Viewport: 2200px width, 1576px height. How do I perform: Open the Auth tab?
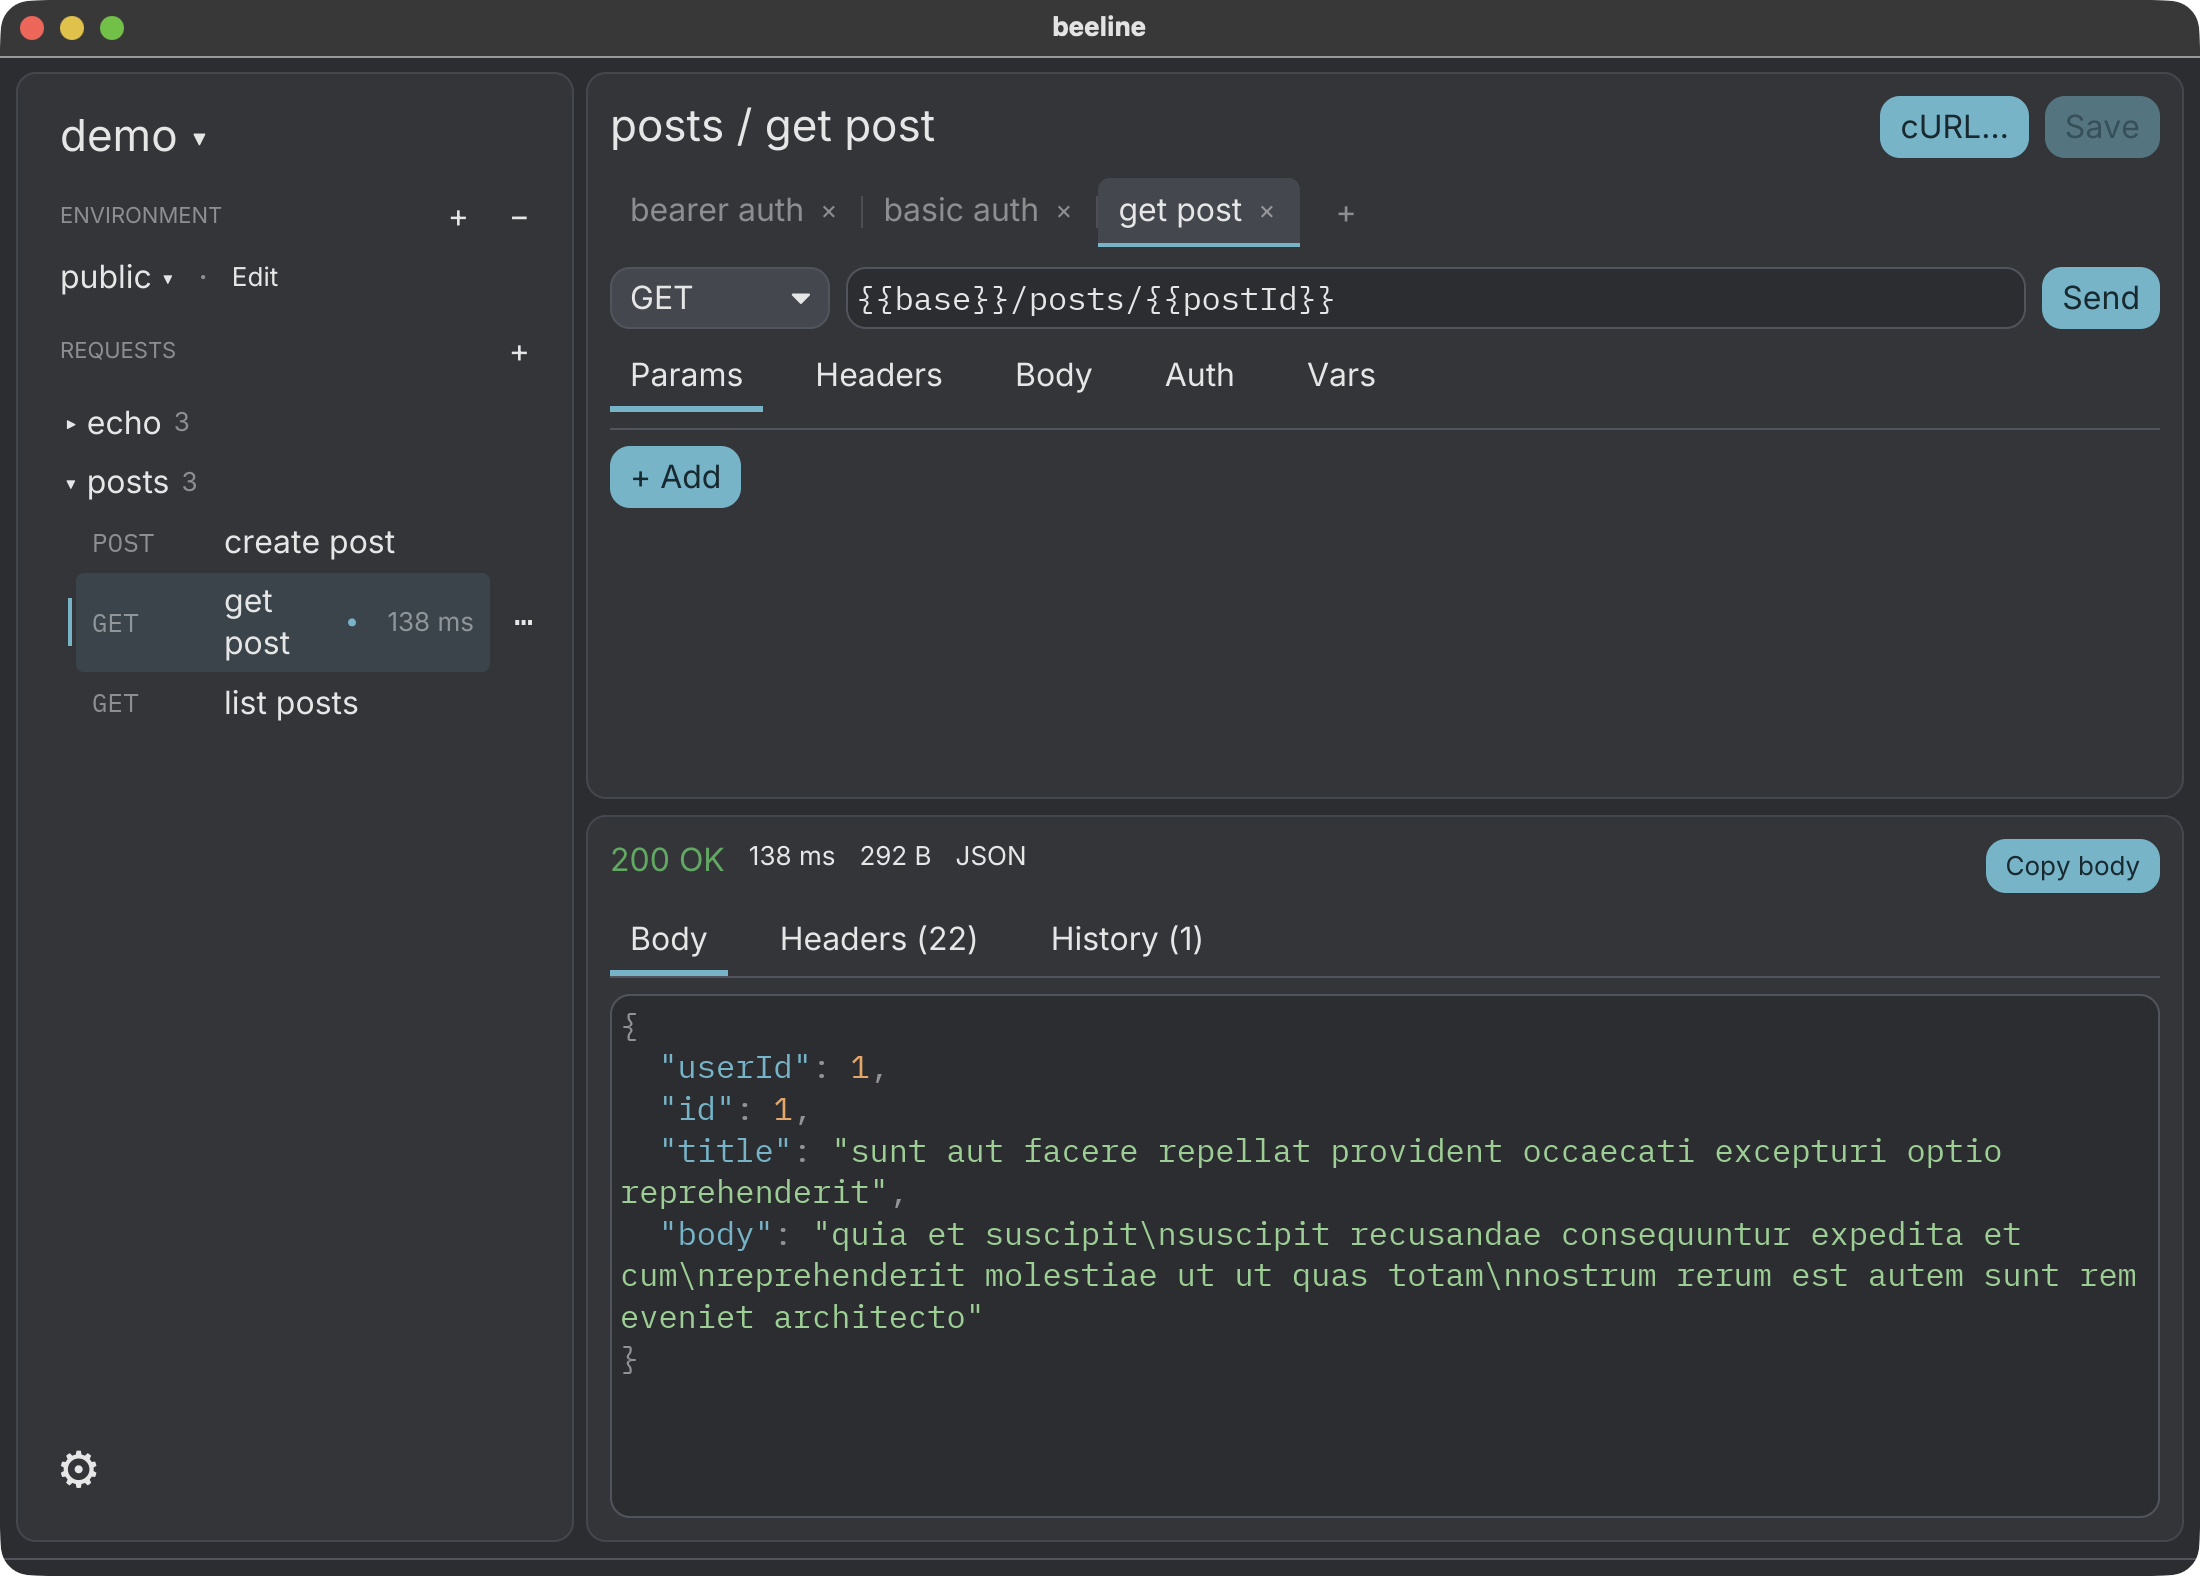point(1199,376)
